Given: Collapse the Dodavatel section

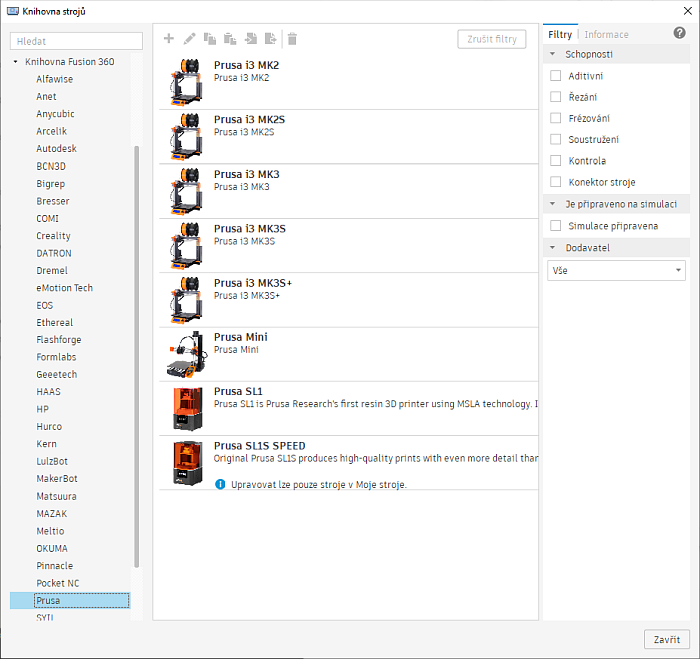Looking at the screenshot, I should [553, 248].
